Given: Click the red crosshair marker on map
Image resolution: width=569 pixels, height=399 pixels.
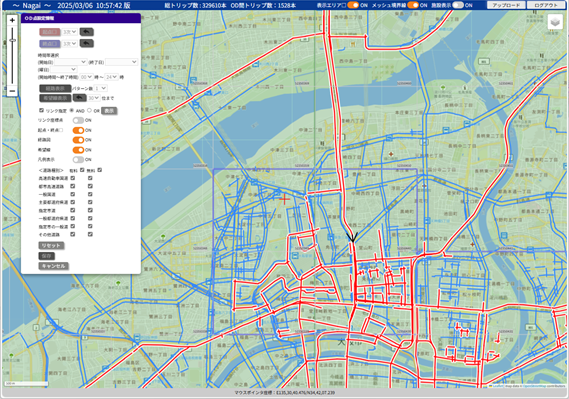Looking at the screenshot, I should 284,199.
